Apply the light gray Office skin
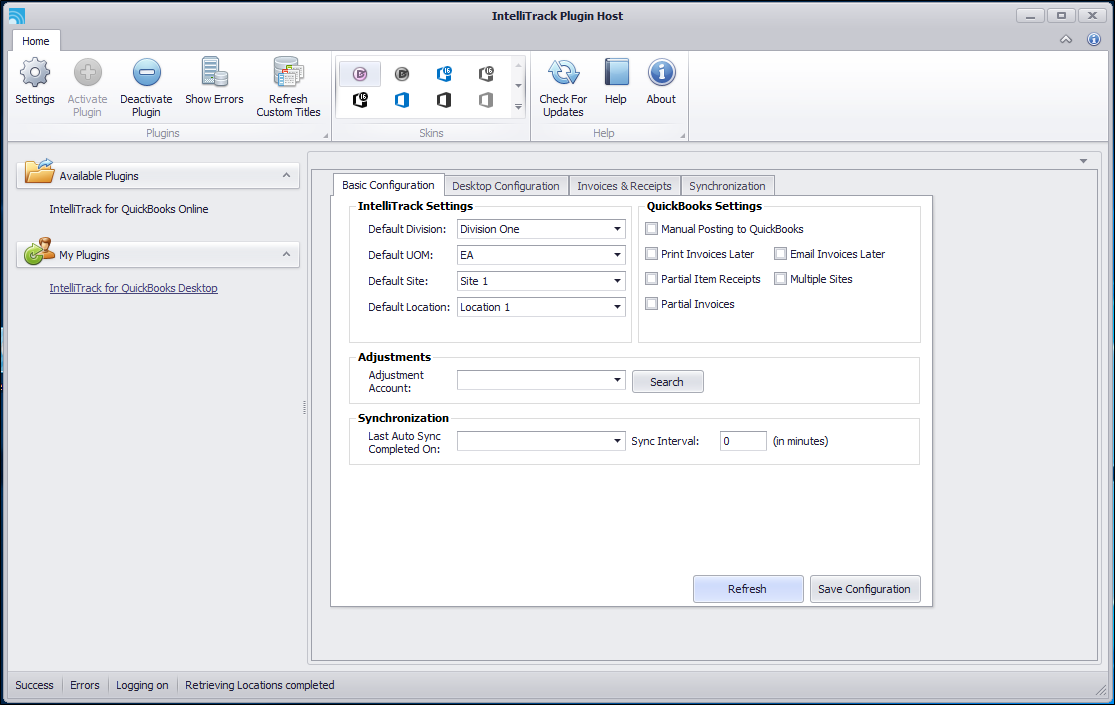The width and height of the screenshot is (1115, 705). point(486,100)
